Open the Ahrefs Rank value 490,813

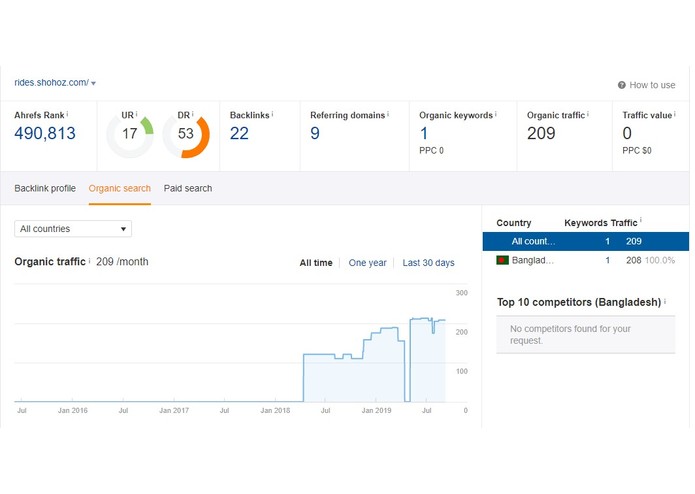coord(45,133)
